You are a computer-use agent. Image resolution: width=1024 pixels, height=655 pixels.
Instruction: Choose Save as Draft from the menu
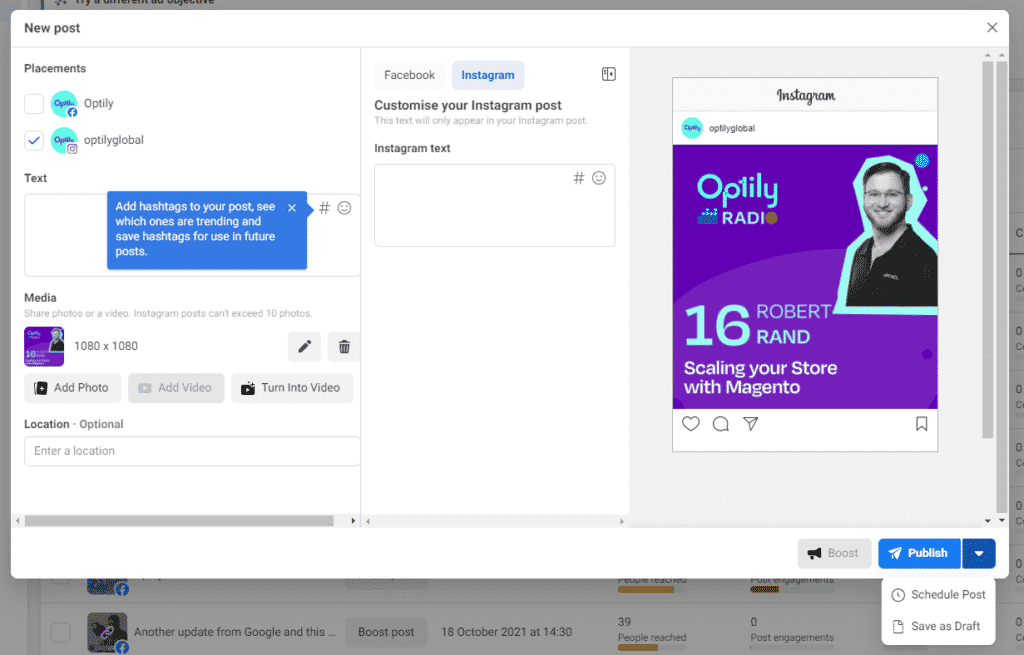938,626
